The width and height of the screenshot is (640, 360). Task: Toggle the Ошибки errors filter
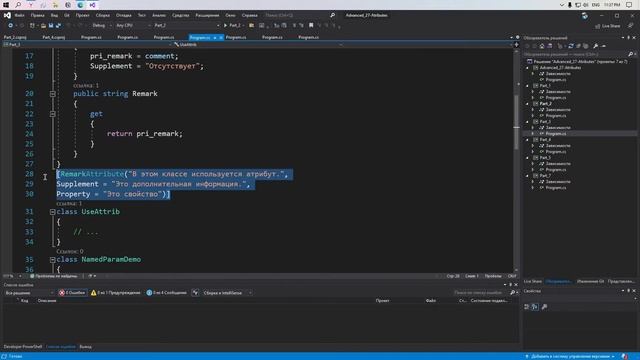pyautogui.click(x=72, y=293)
